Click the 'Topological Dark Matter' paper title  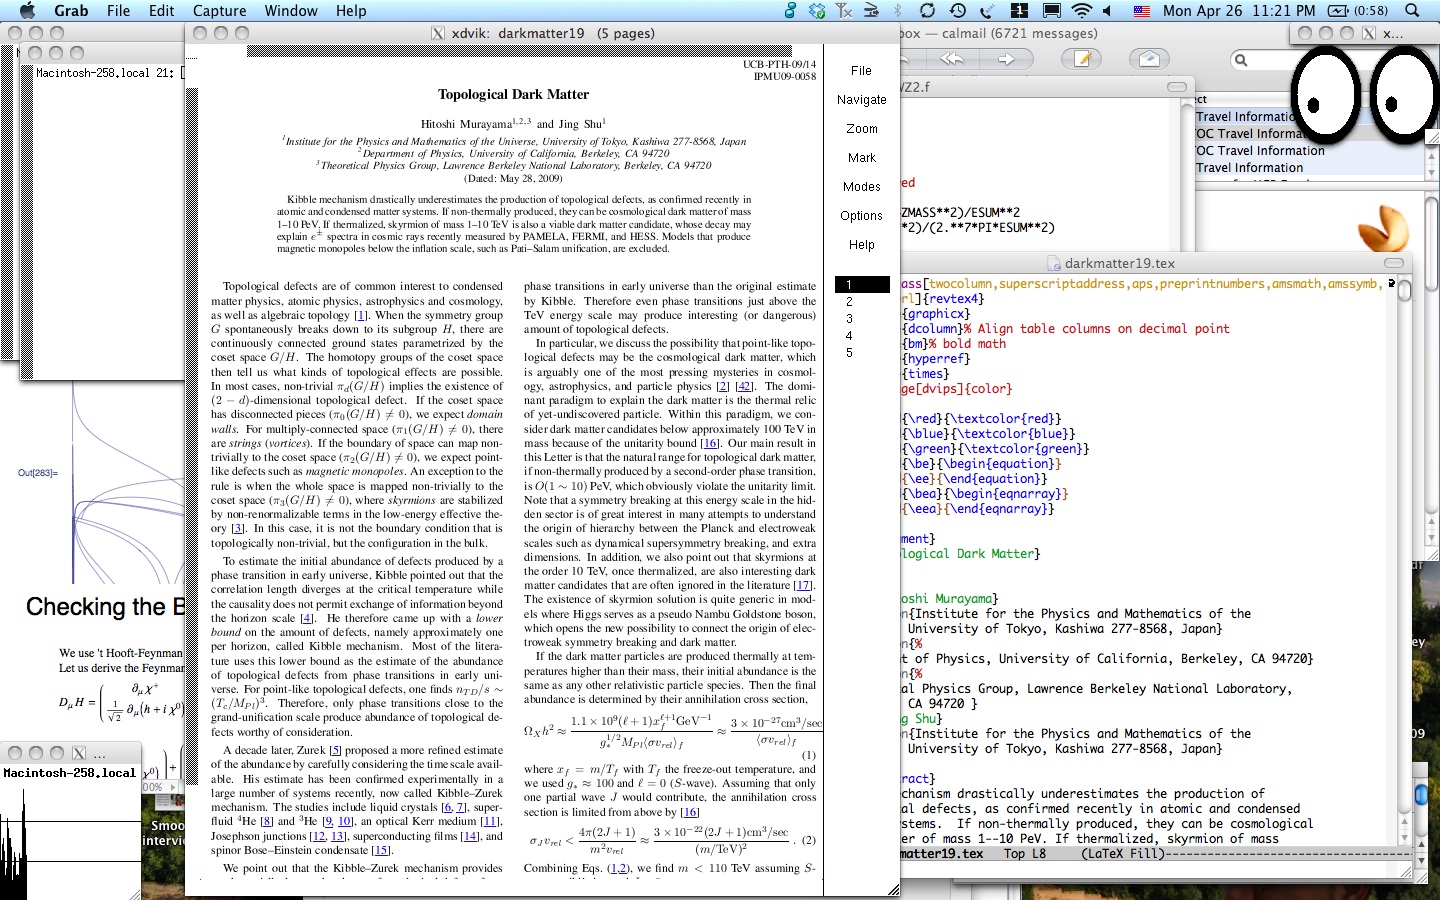point(513,95)
